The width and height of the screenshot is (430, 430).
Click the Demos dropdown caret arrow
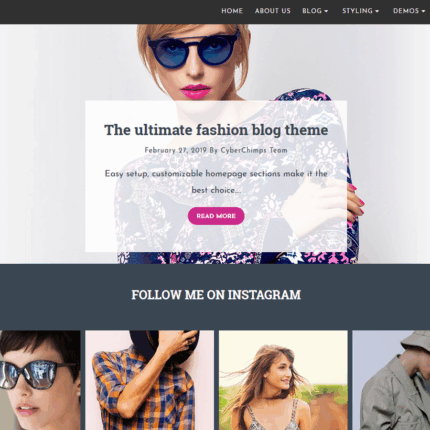[x=423, y=11]
